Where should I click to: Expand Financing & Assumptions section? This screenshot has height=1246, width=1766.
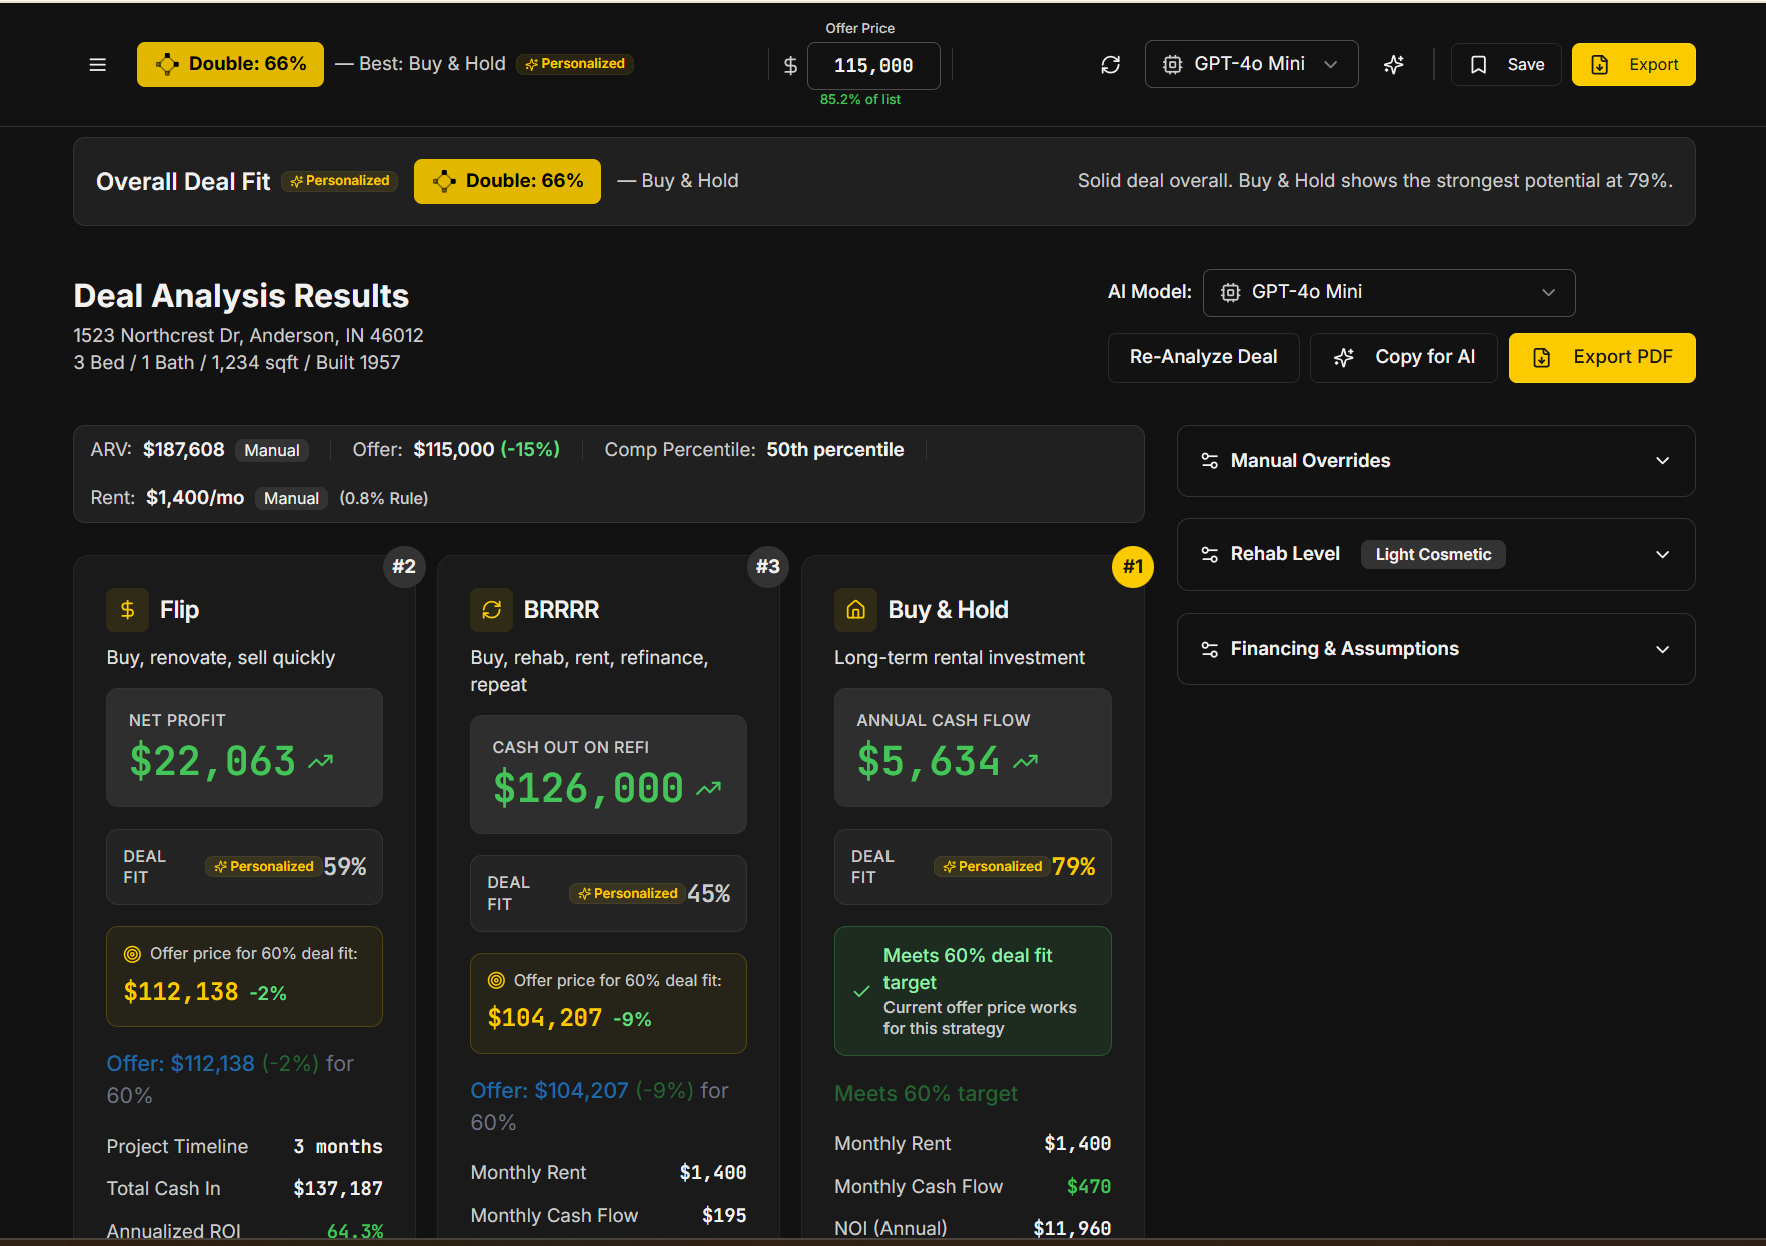click(x=1436, y=649)
